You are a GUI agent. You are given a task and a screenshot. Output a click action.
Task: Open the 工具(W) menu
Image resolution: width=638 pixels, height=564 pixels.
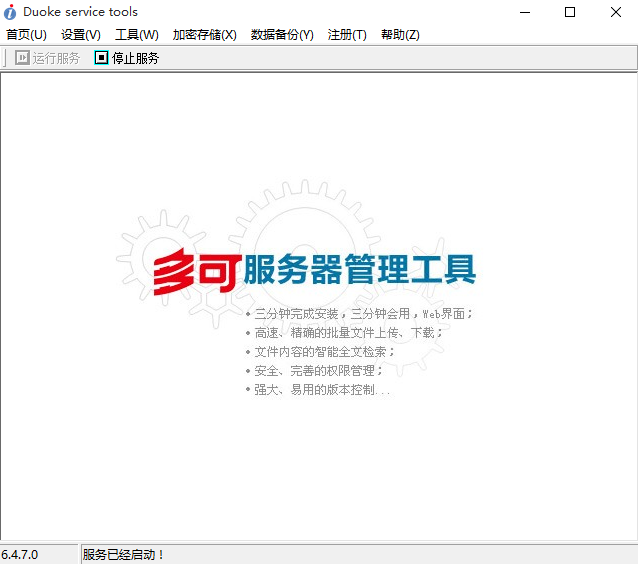(x=137, y=35)
